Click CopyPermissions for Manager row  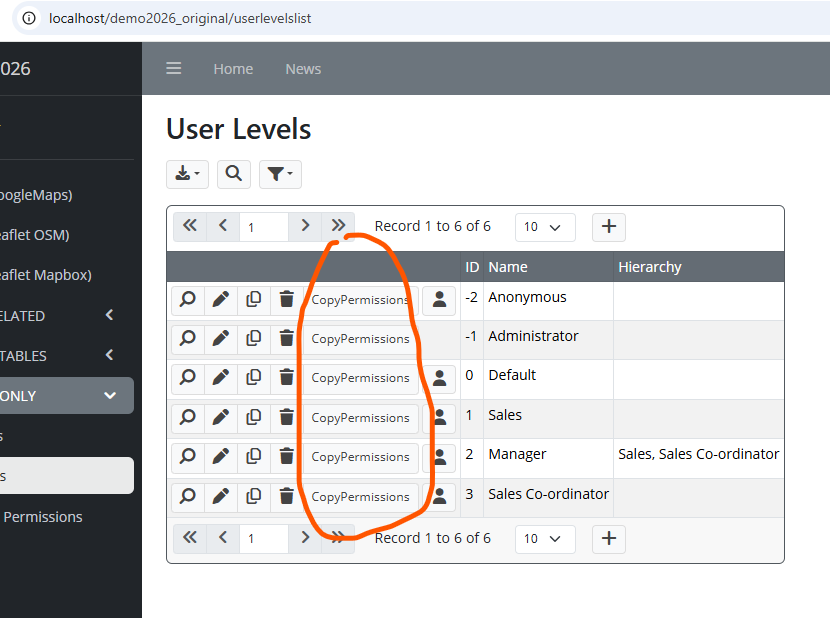tap(360, 457)
